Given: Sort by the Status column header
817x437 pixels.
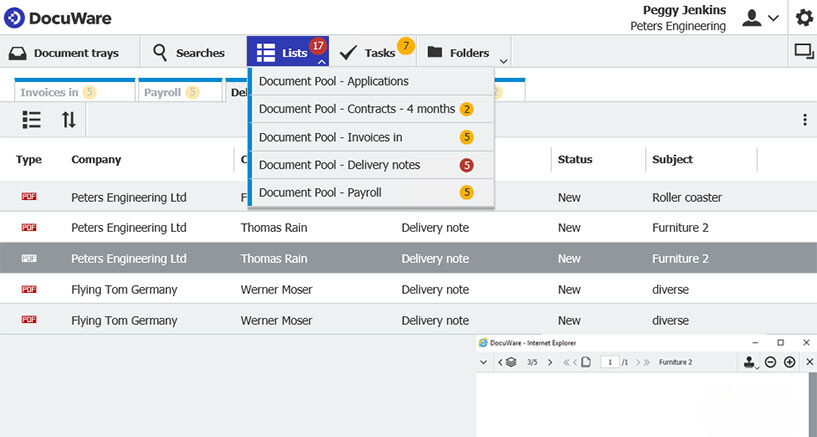Looking at the screenshot, I should point(575,159).
